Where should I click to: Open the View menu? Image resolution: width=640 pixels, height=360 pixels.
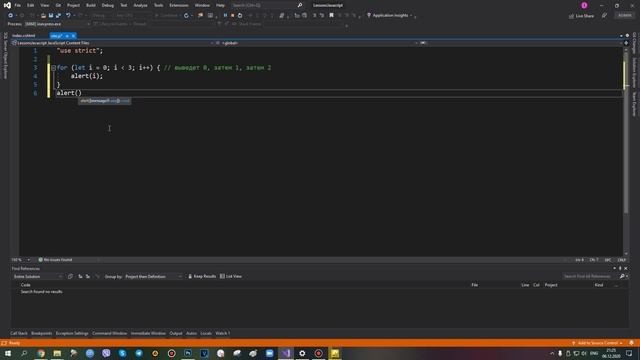44,5
